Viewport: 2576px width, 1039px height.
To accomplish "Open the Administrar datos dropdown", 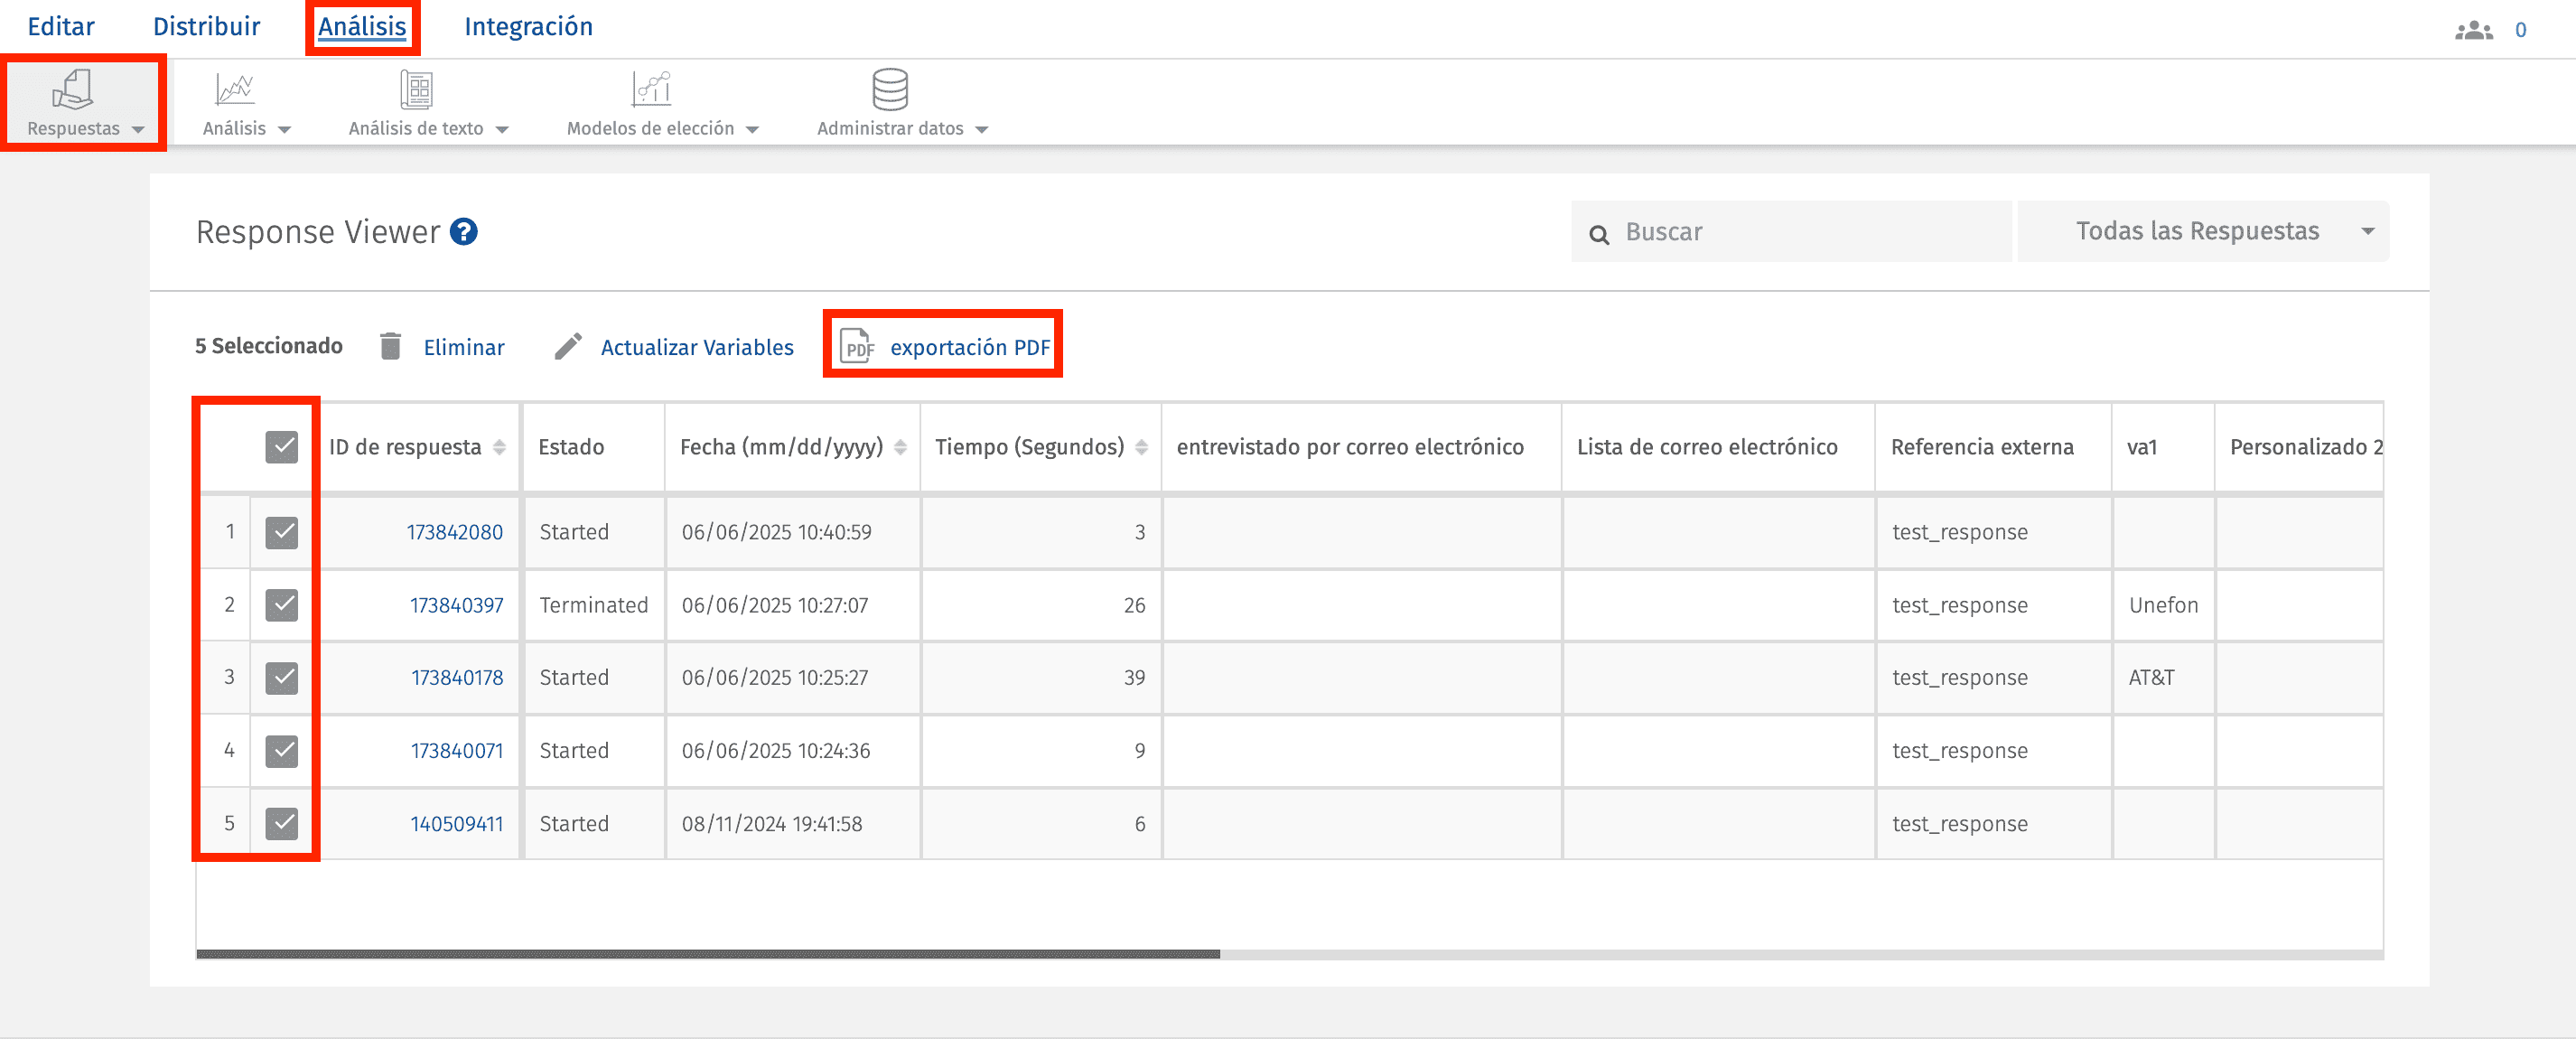I will tap(984, 128).
